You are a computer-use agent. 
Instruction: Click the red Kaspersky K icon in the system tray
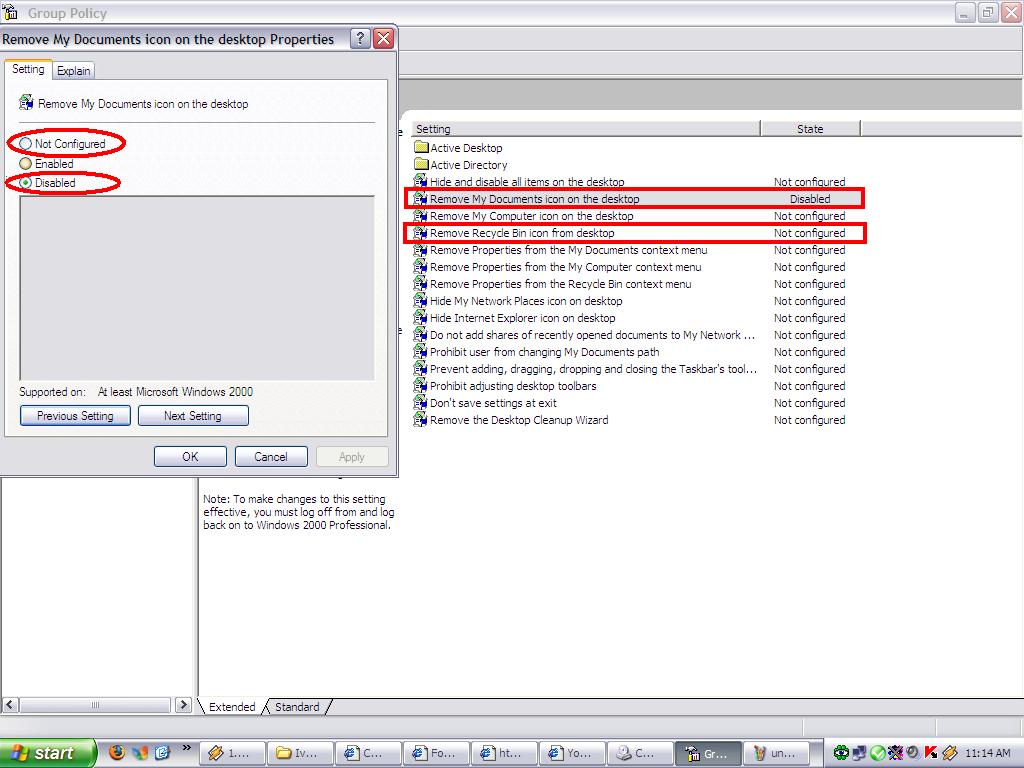pos(931,752)
